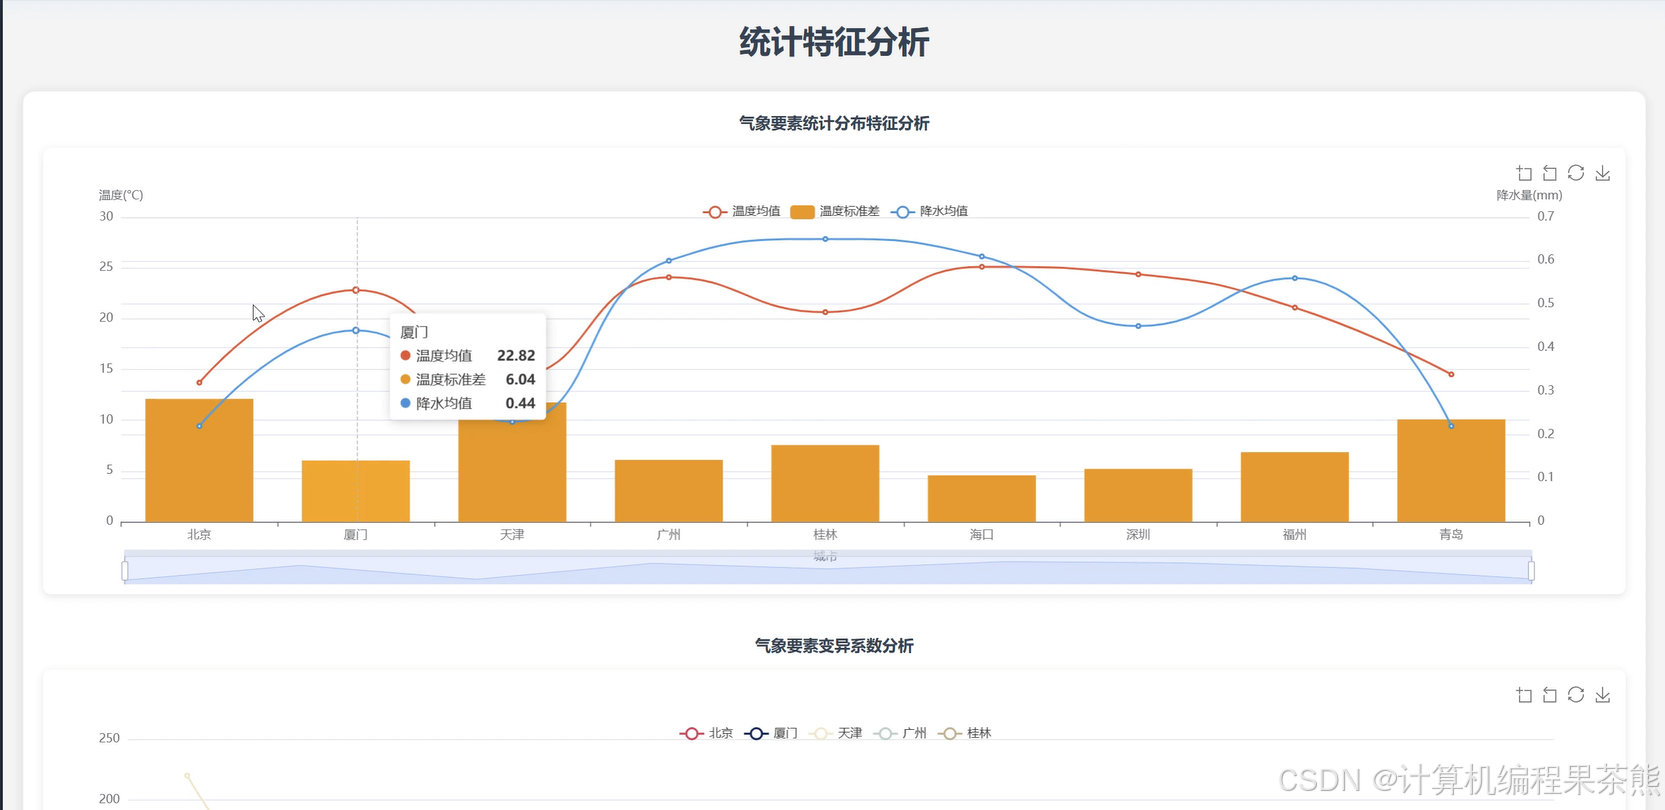
Task: Click download image icon in 气象要素变异系数分析 chart
Action: [1603, 695]
